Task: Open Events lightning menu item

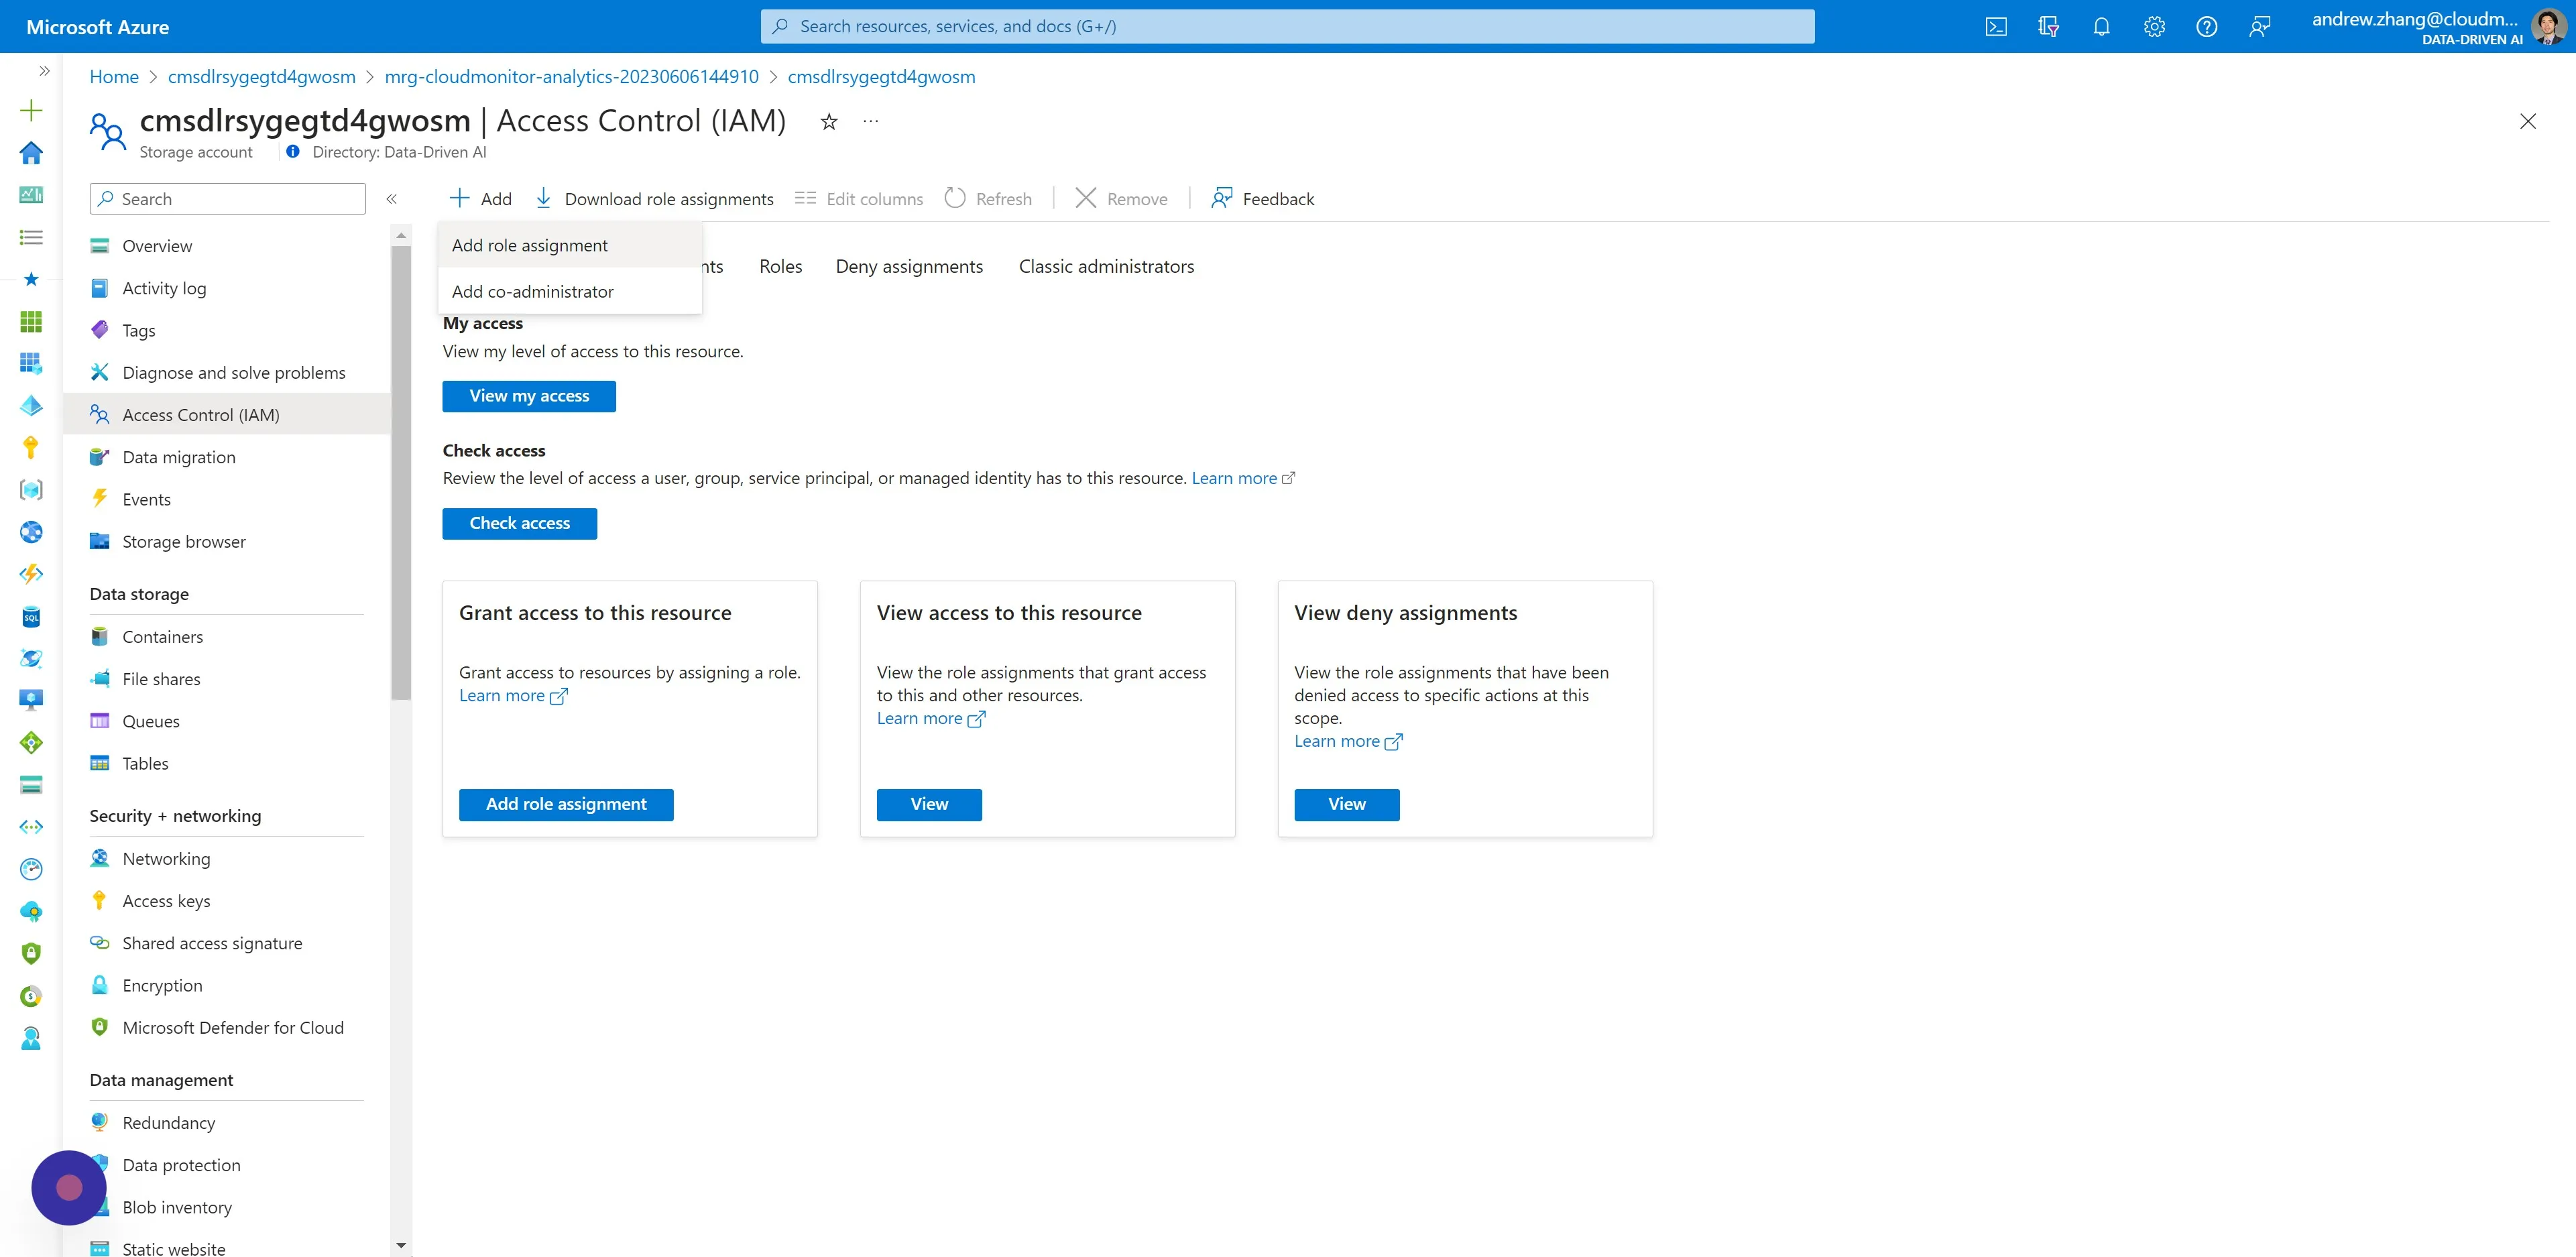Action: [227, 499]
